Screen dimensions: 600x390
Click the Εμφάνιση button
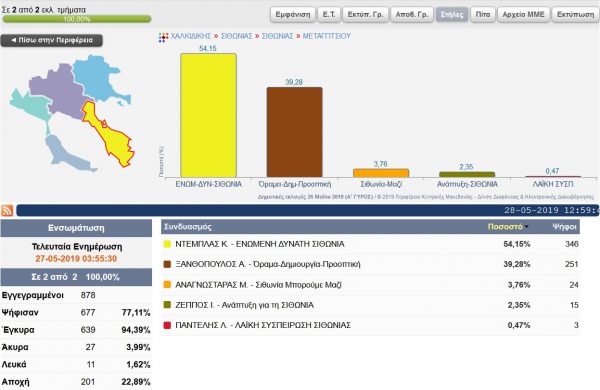coord(293,15)
